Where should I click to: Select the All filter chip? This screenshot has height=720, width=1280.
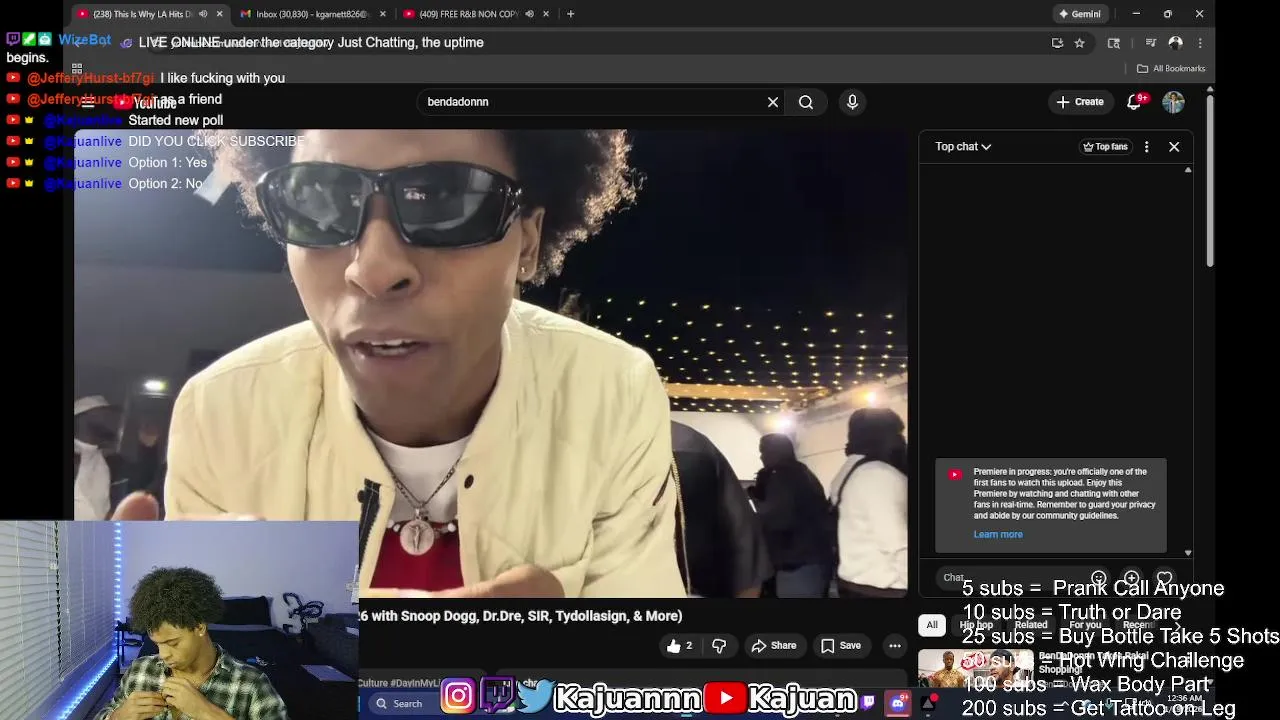click(932, 625)
